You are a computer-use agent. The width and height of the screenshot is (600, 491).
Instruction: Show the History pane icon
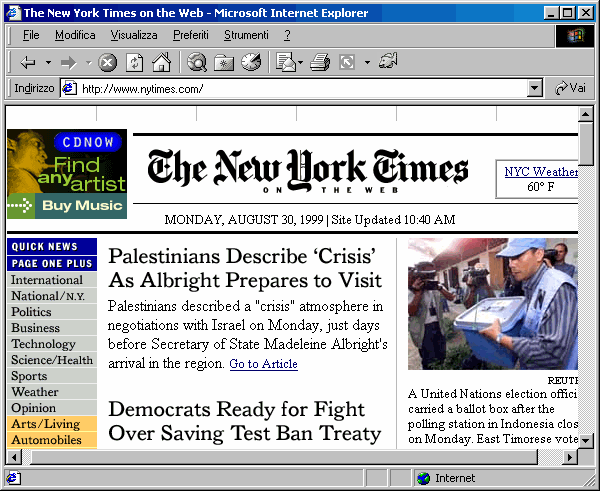click(250, 62)
